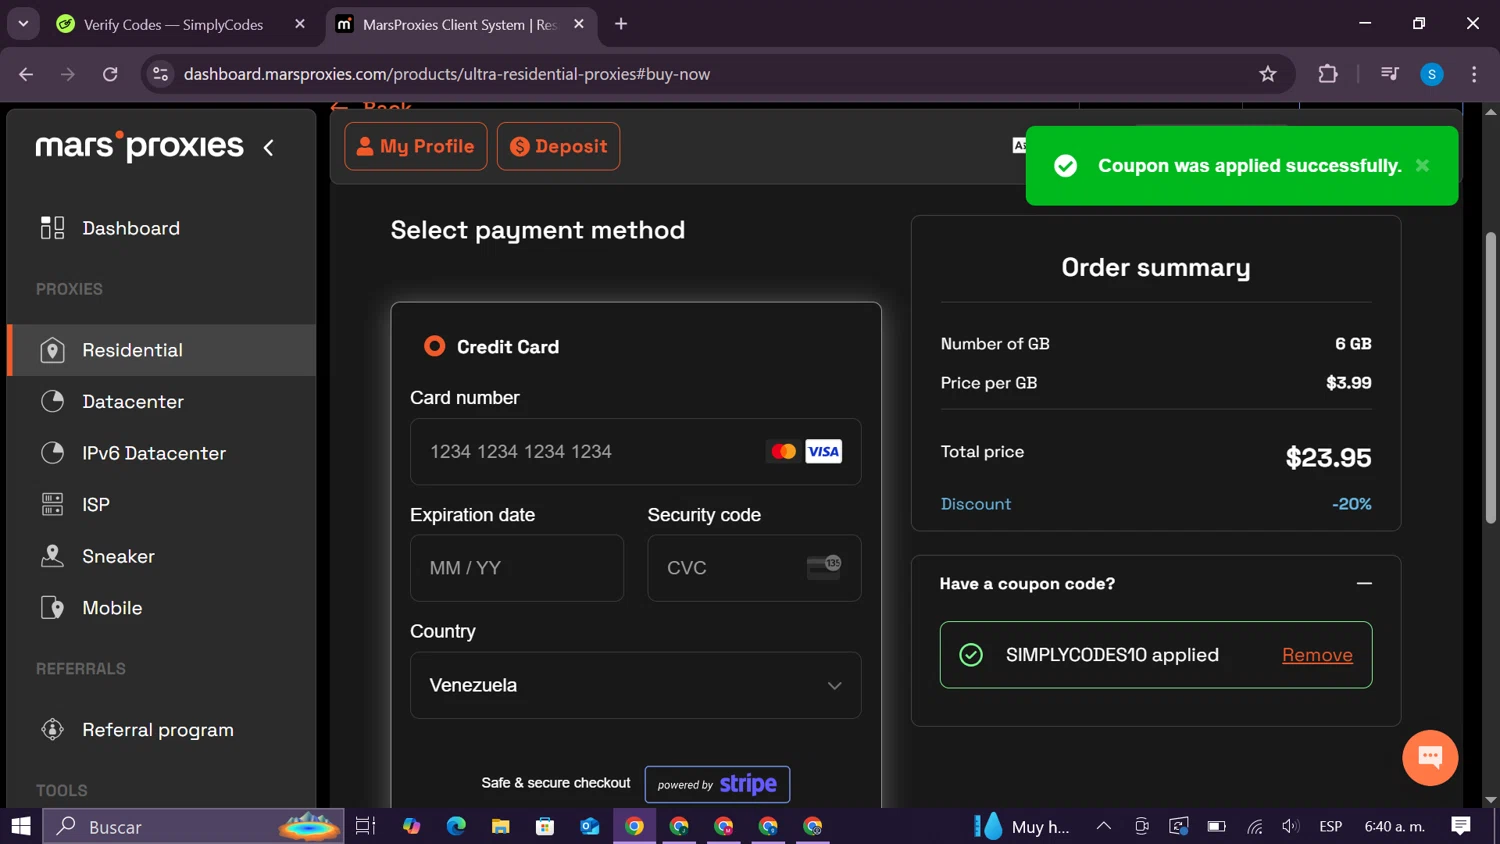
Task: Open the volume control
Action: 1291,826
